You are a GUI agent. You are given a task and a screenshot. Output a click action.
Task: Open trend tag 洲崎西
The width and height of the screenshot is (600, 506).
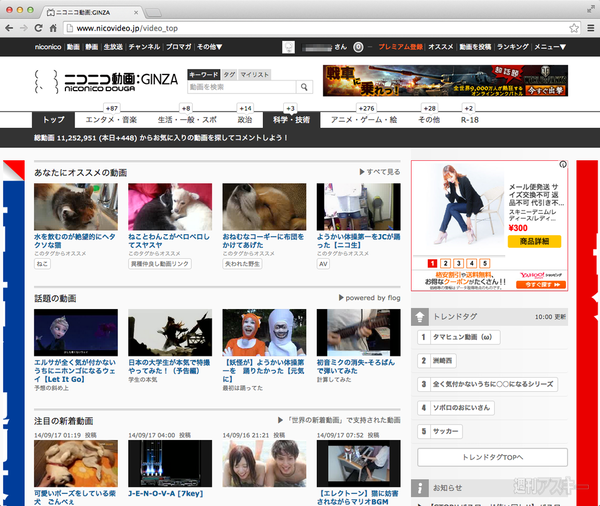point(437,361)
